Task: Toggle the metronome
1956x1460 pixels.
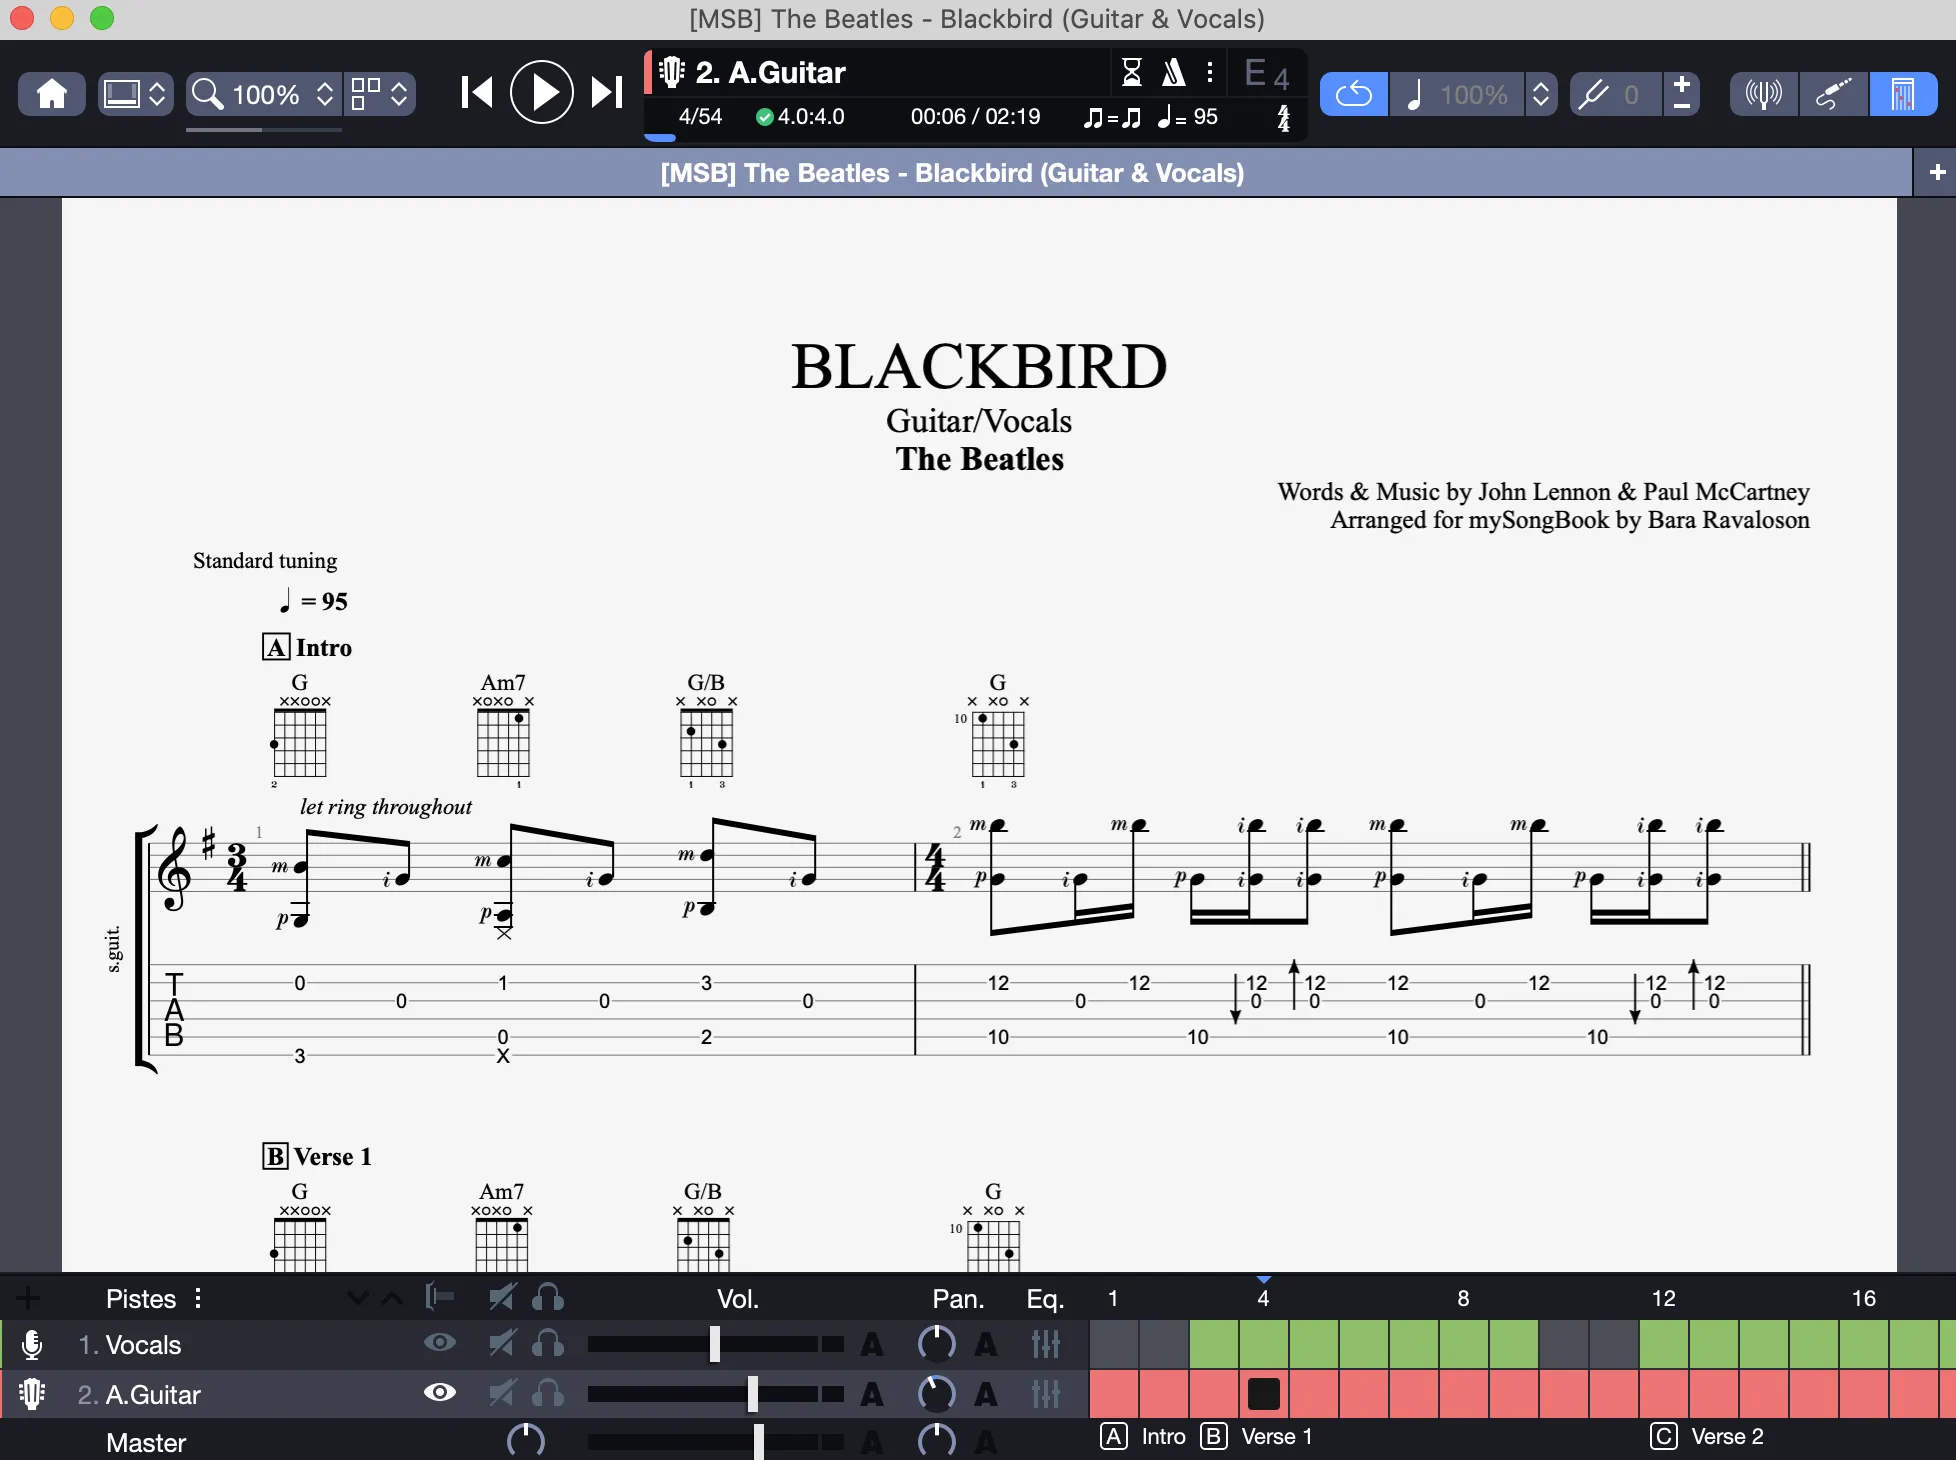Action: click(x=1173, y=72)
